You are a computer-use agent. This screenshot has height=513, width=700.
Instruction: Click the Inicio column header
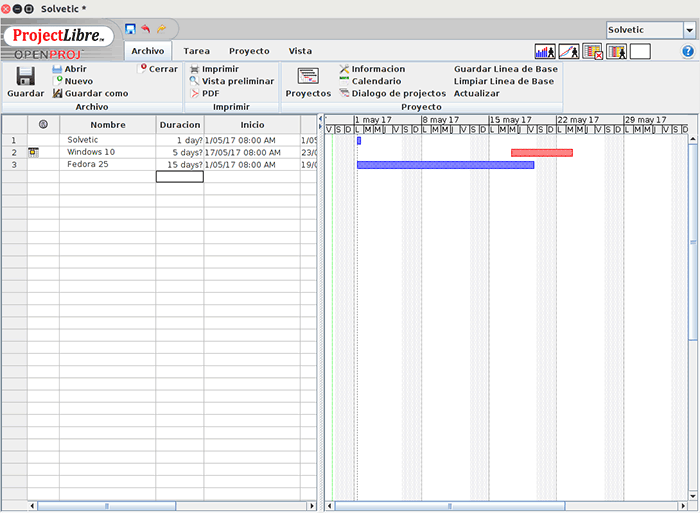coord(252,125)
